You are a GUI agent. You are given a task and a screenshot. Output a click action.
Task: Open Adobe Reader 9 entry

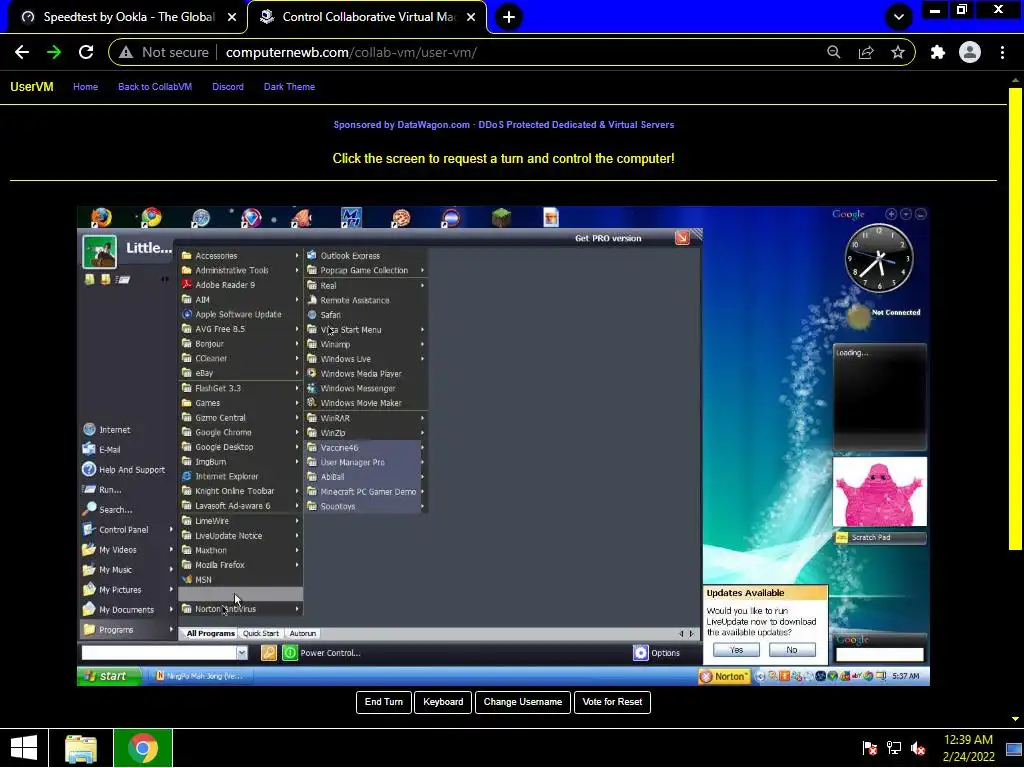pyautogui.click(x=224, y=285)
